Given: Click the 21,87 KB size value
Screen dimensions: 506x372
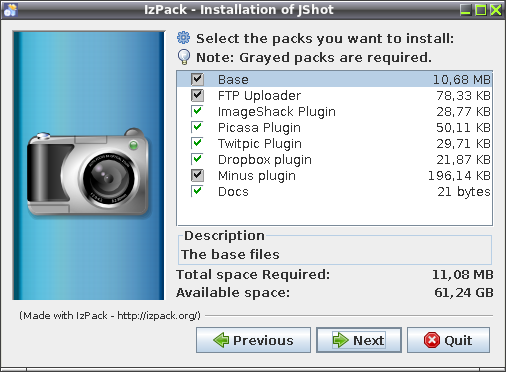Looking at the screenshot, I should [463, 160].
